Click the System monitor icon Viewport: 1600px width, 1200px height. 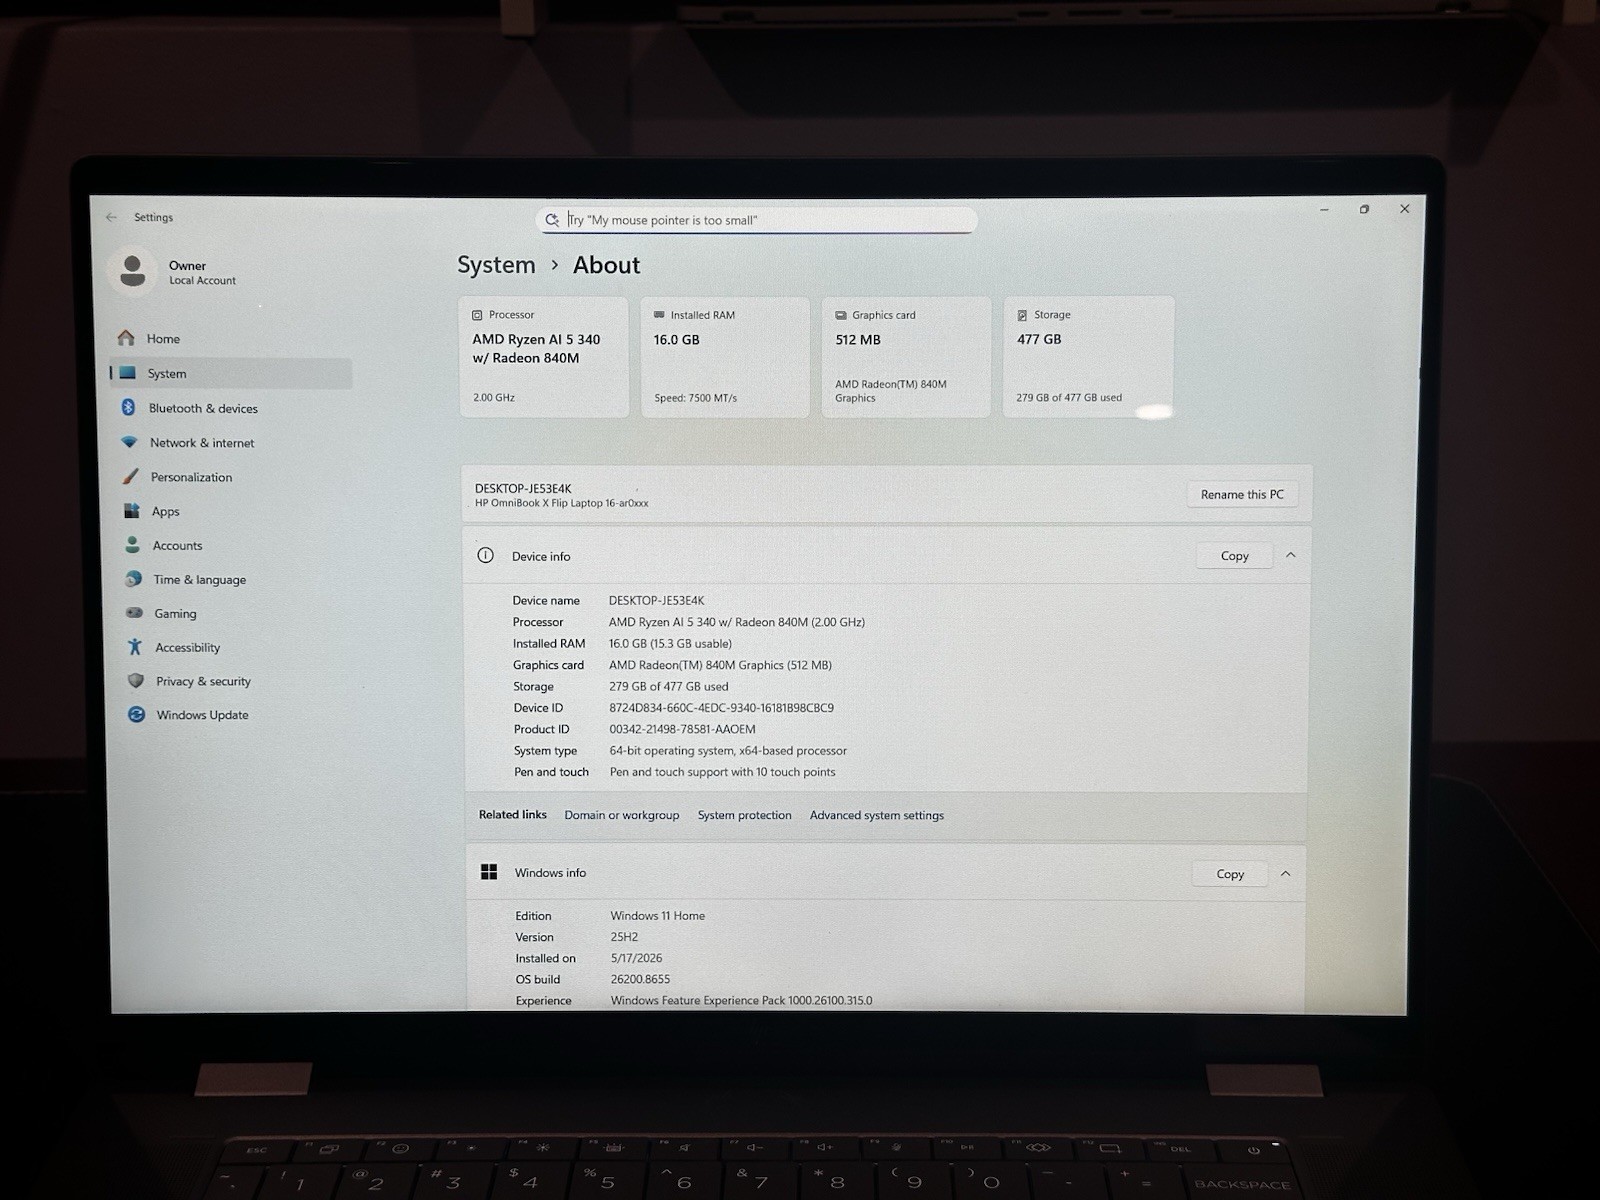[128, 373]
